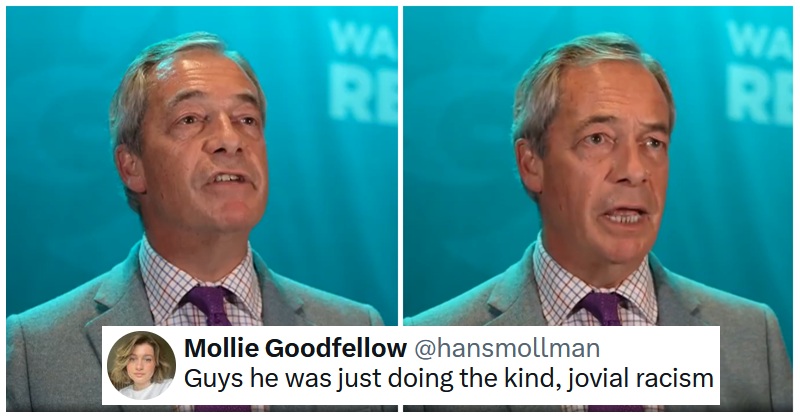Screen dimensions: 800x420
Task: Click the checked shirt collar, right photo
Action: (x=555, y=275)
